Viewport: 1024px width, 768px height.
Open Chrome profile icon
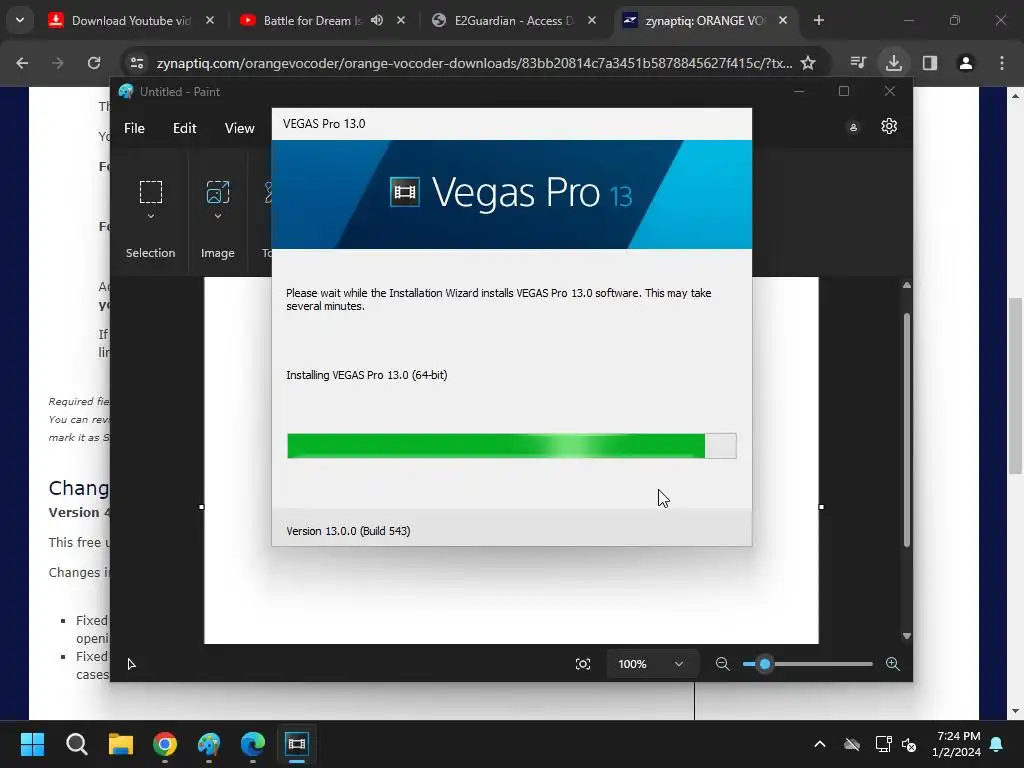pyautogui.click(x=965, y=63)
